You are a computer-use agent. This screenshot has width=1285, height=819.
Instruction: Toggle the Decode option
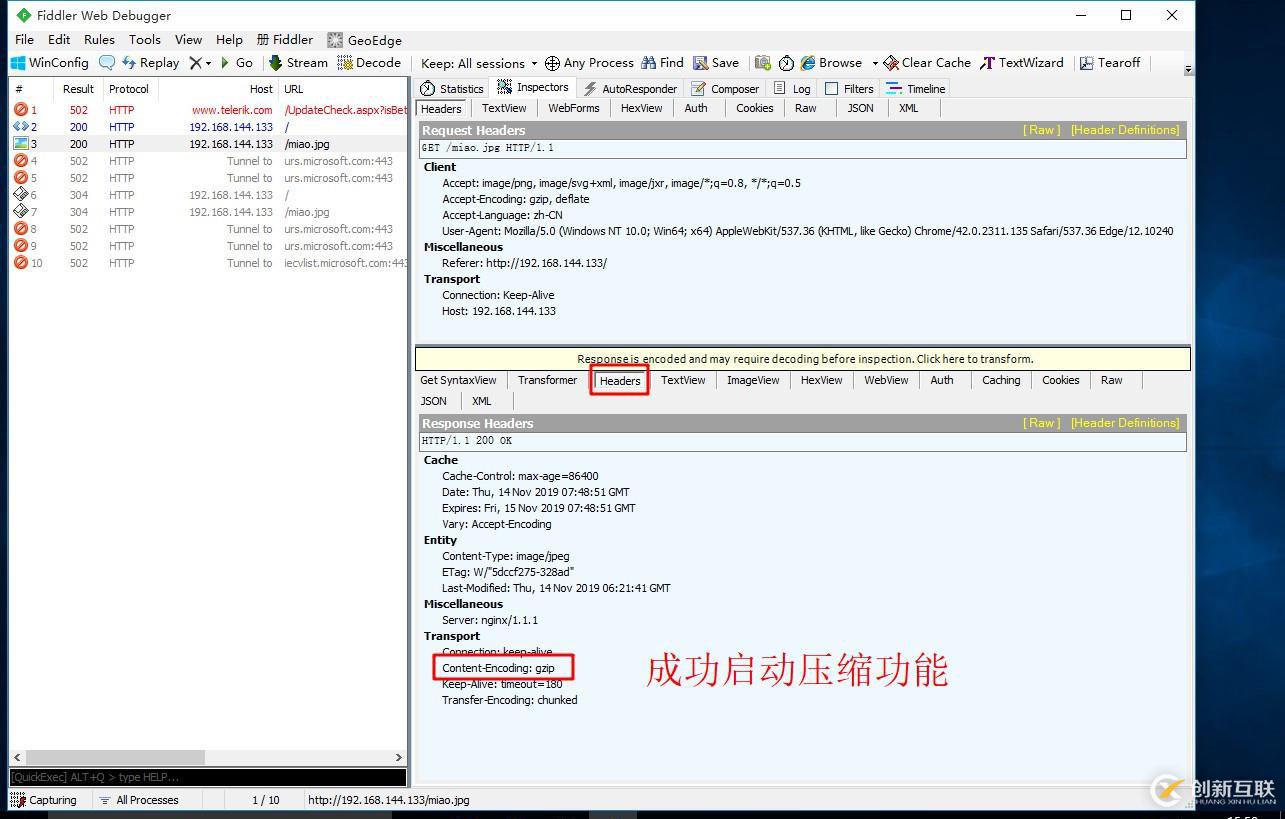[x=369, y=63]
